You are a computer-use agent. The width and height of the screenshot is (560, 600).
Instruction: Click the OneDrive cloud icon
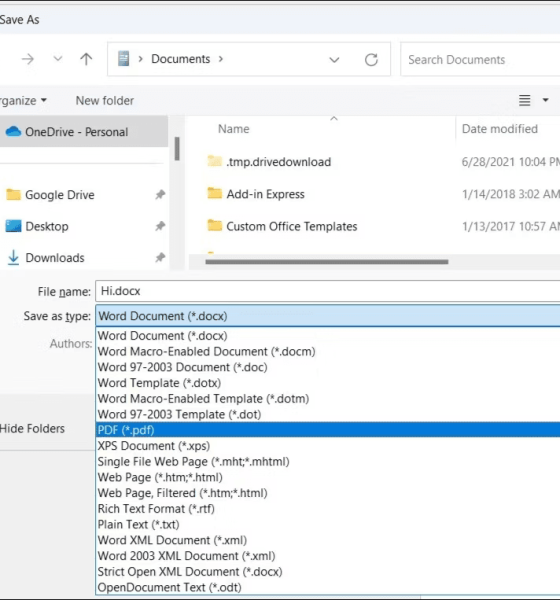(13, 132)
